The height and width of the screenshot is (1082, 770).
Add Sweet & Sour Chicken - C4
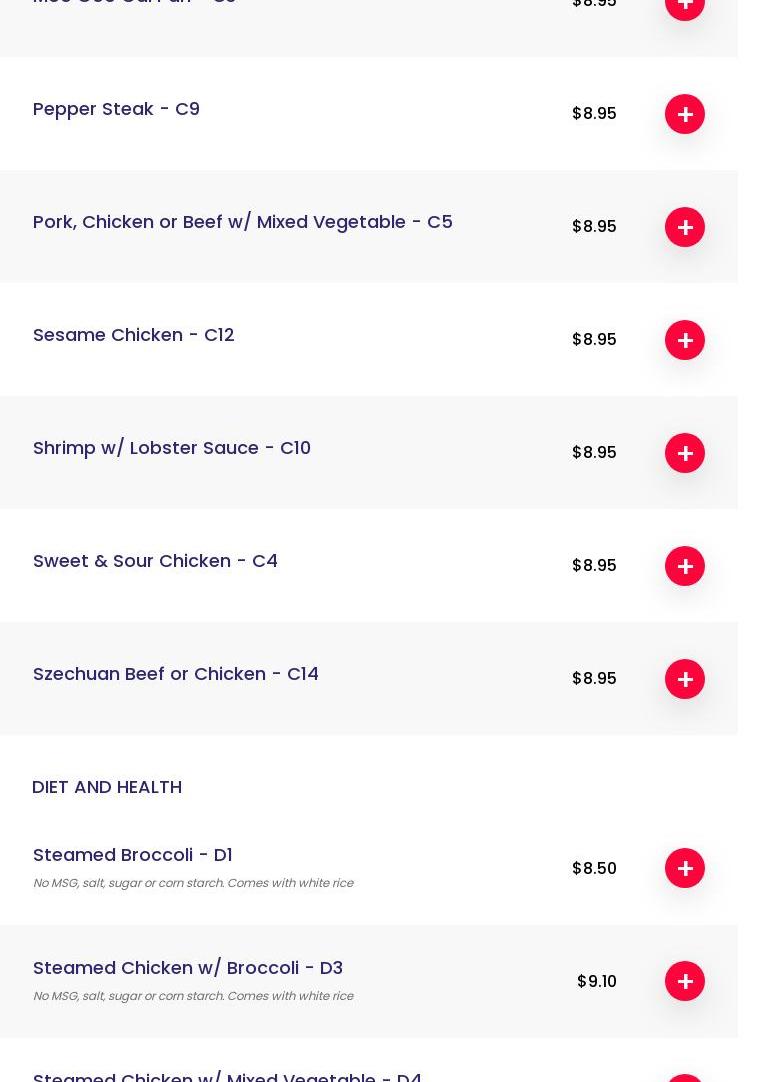tap(685, 566)
